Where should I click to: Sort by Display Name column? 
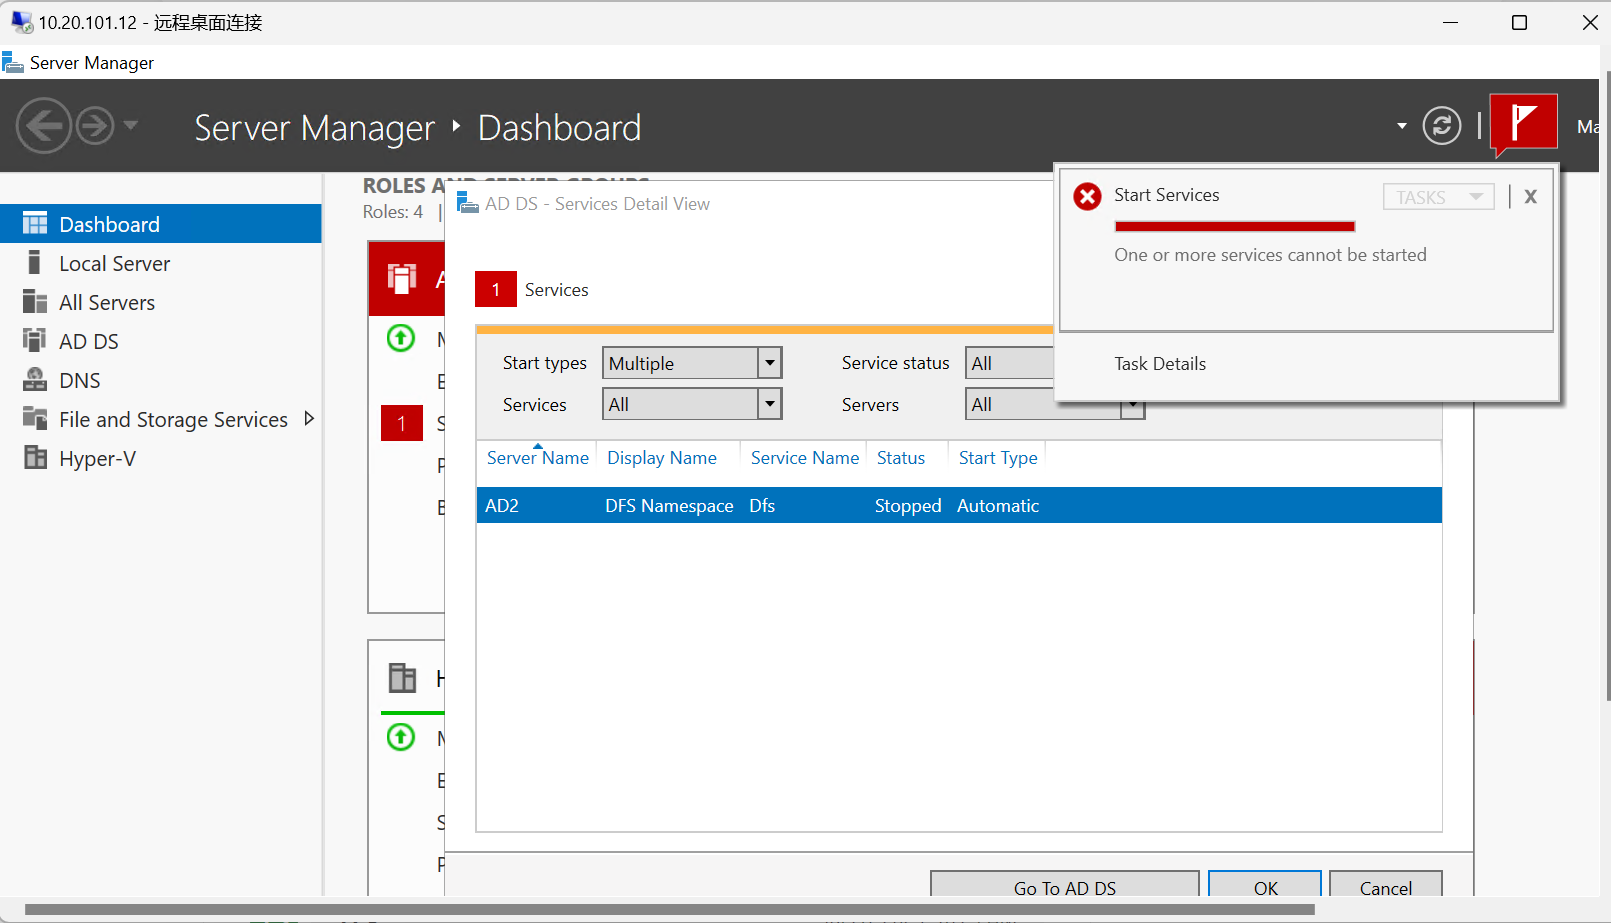pyautogui.click(x=662, y=457)
